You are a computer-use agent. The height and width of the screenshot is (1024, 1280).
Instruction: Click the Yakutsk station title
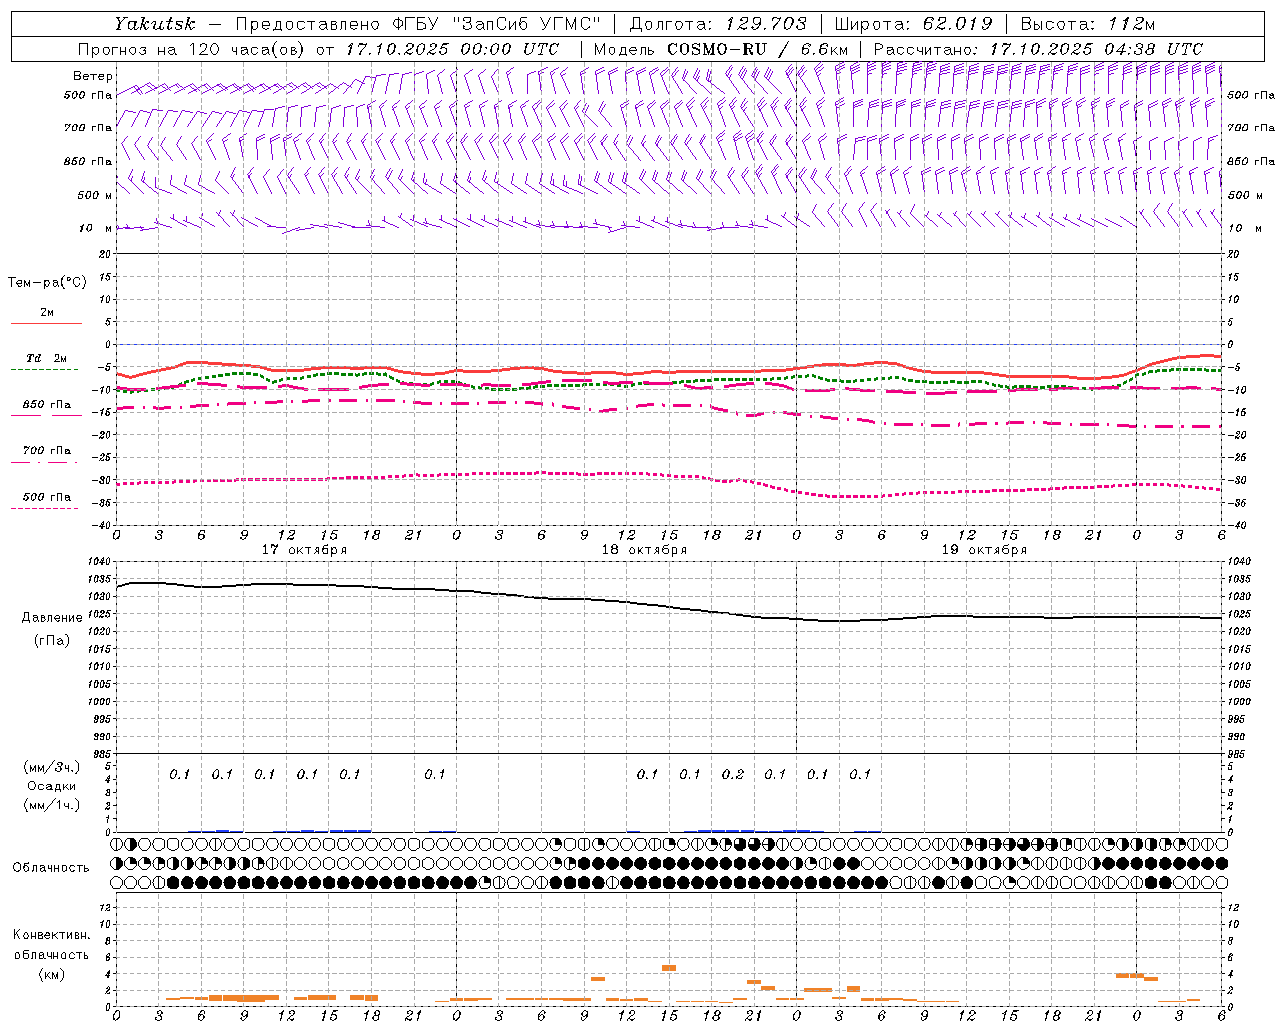[x=155, y=23]
